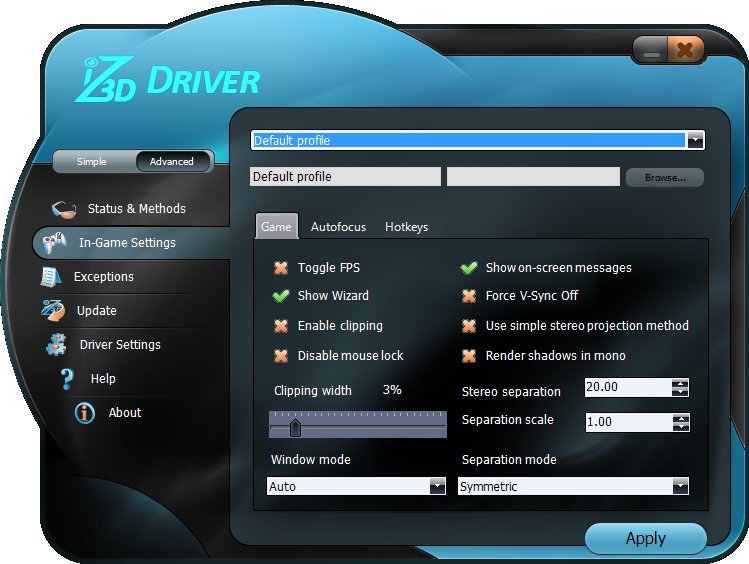This screenshot has width=749, height=564.
Task: Click the Browse... button
Action: tap(664, 177)
